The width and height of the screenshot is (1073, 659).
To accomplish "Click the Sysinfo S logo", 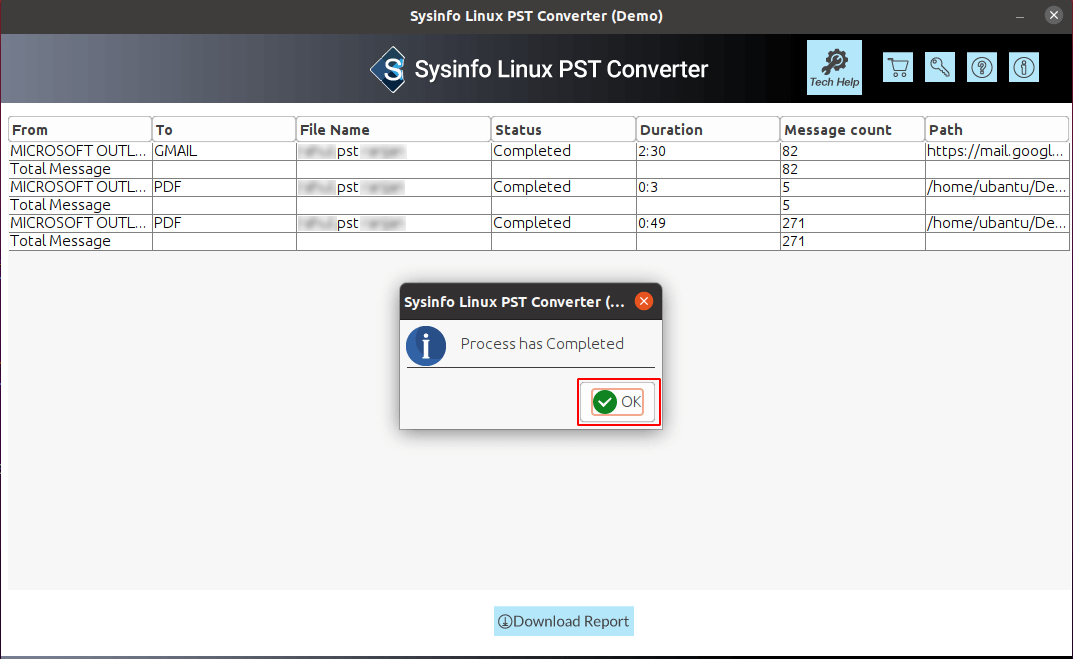I will (x=388, y=69).
